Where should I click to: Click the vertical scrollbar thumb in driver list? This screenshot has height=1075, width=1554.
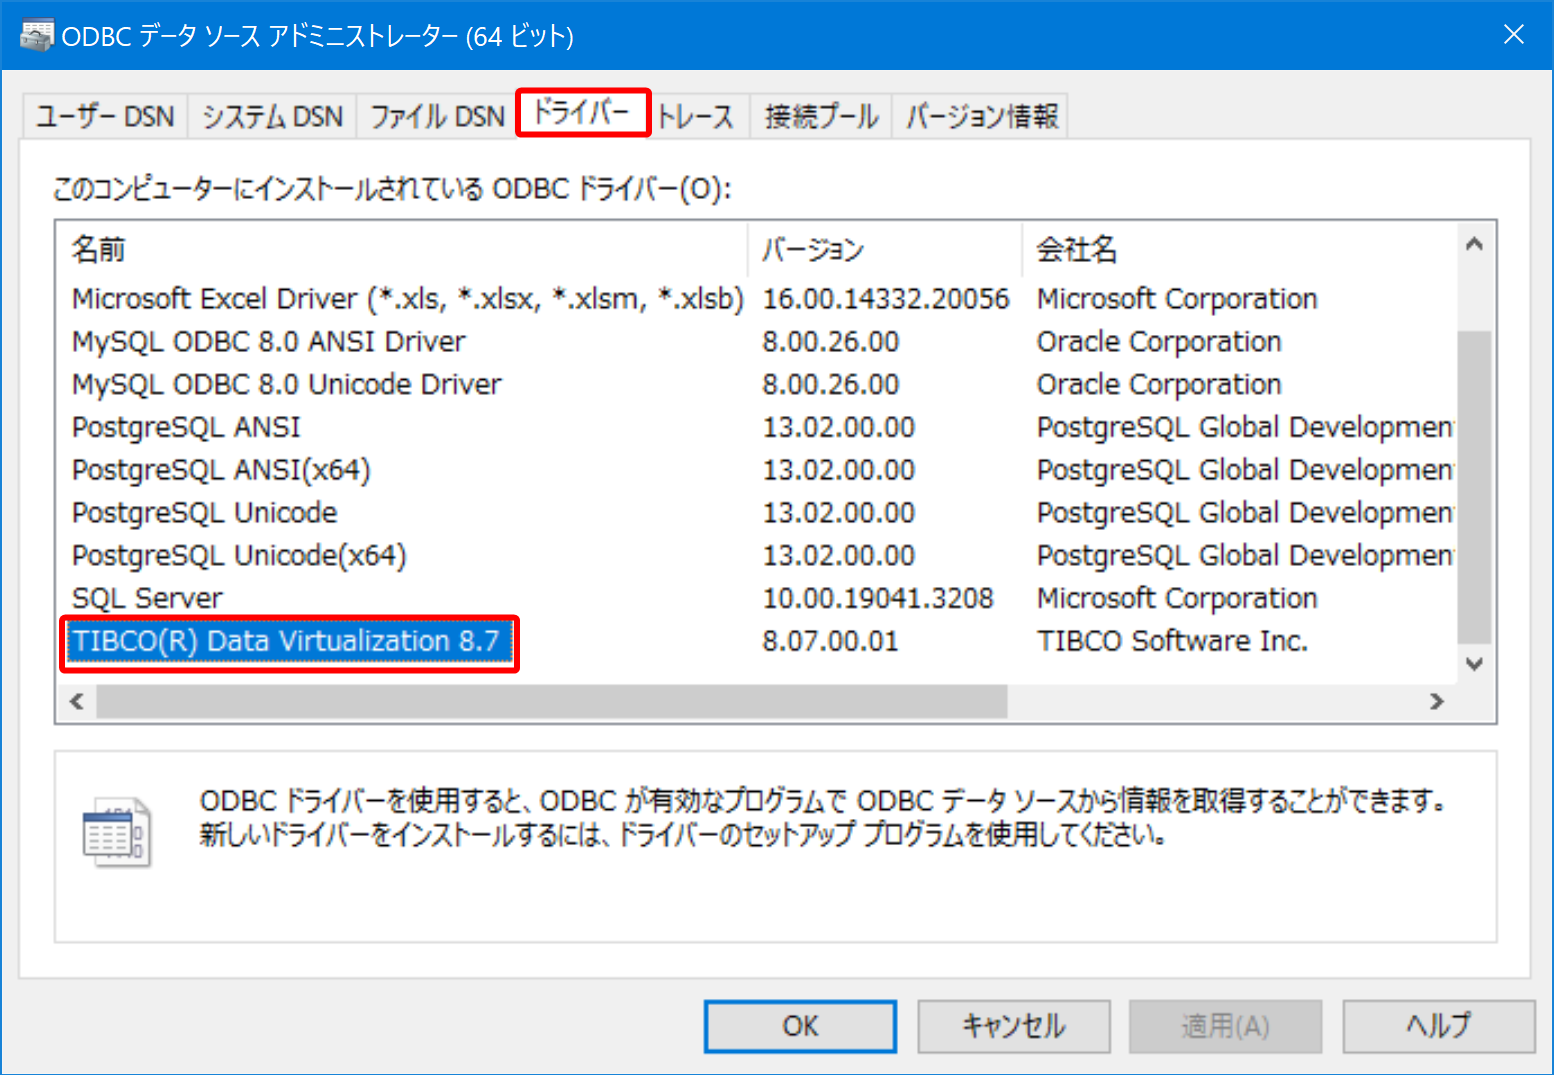1474,487
